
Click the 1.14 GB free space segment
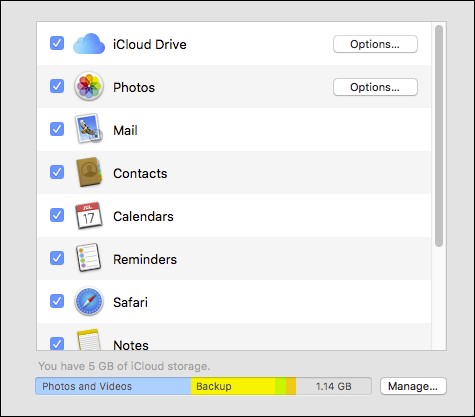click(x=334, y=386)
